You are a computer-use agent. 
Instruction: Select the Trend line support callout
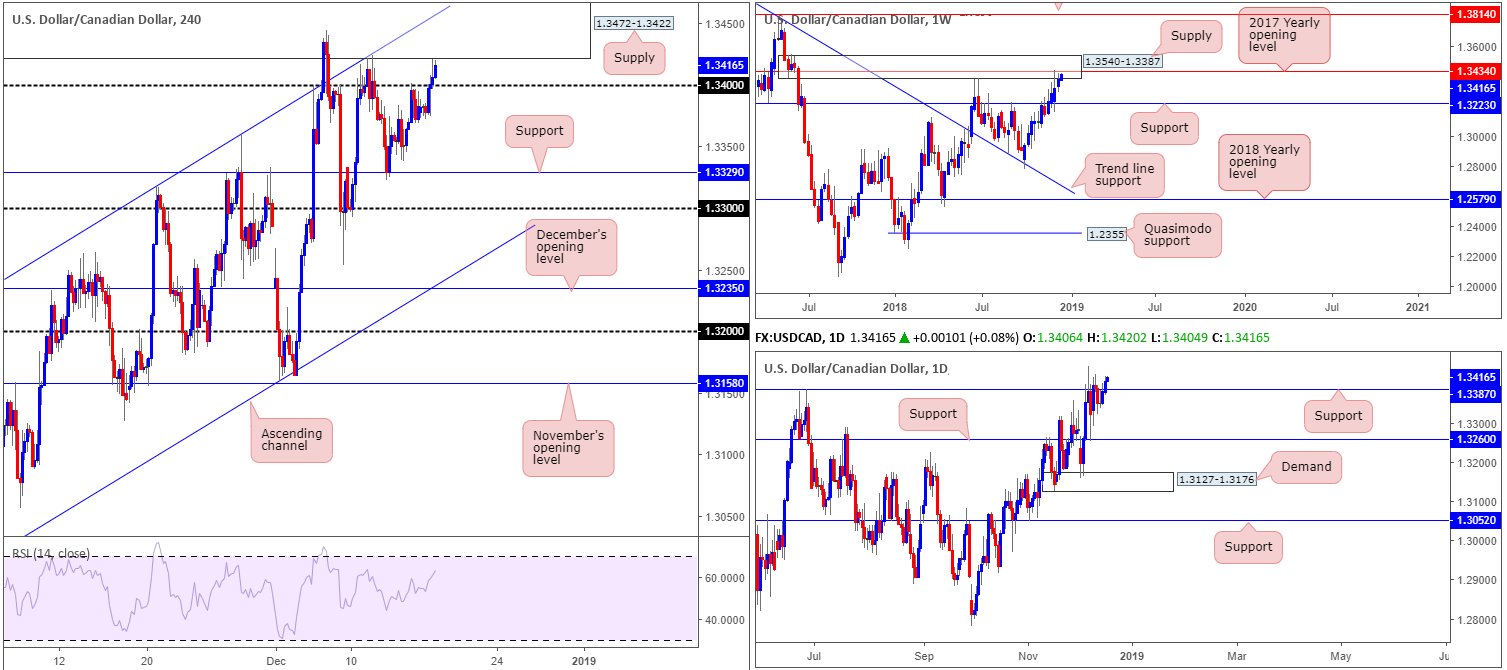(1124, 176)
